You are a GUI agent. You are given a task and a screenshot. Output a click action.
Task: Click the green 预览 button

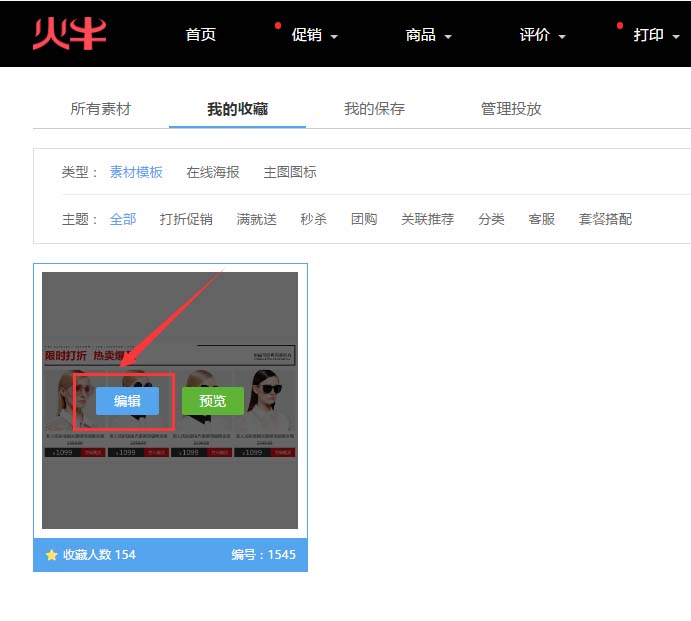tap(213, 401)
